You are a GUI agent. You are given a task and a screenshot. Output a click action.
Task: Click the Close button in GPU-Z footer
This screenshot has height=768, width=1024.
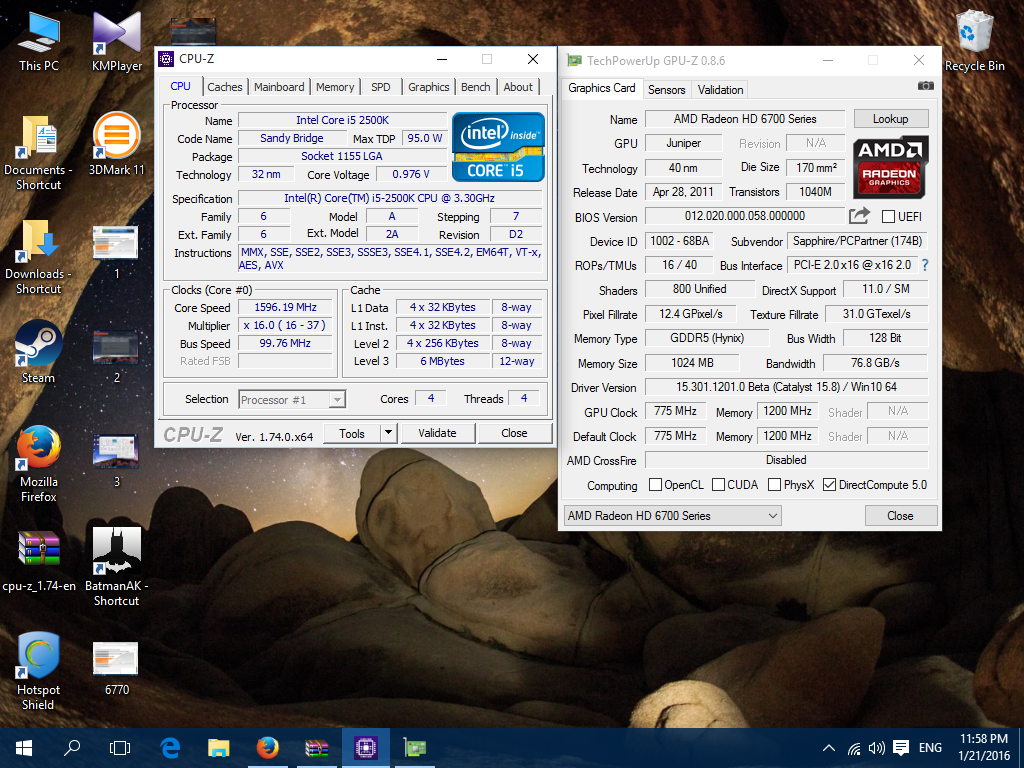[x=901, y=515]
